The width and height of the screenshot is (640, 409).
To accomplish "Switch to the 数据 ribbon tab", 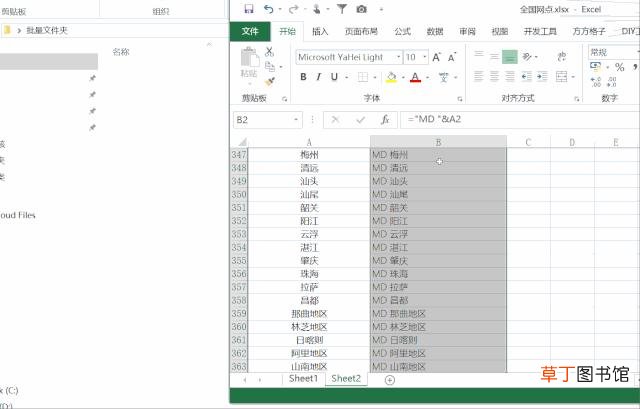I will click(435, 31).
